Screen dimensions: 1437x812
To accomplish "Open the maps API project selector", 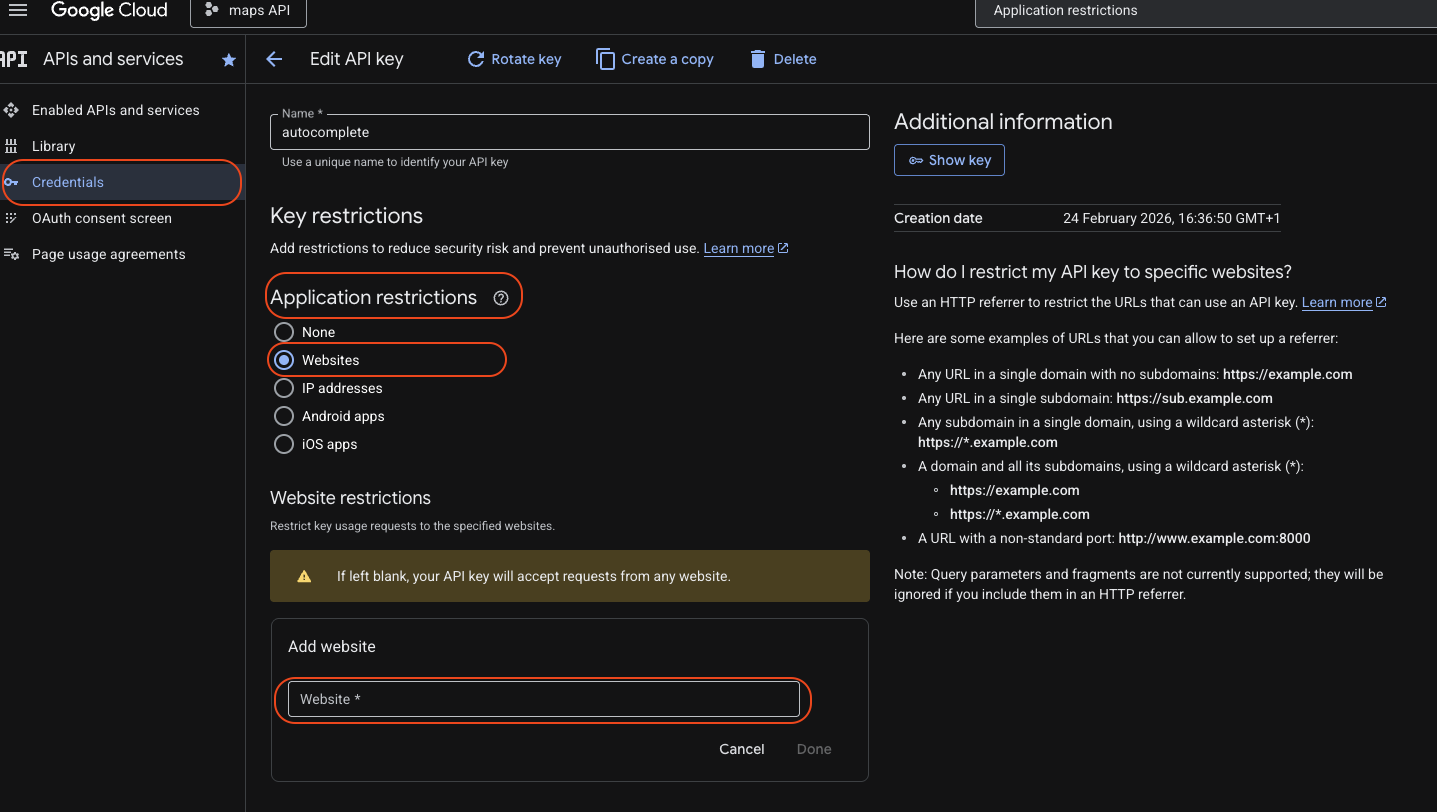I will [x=247, y=11].
